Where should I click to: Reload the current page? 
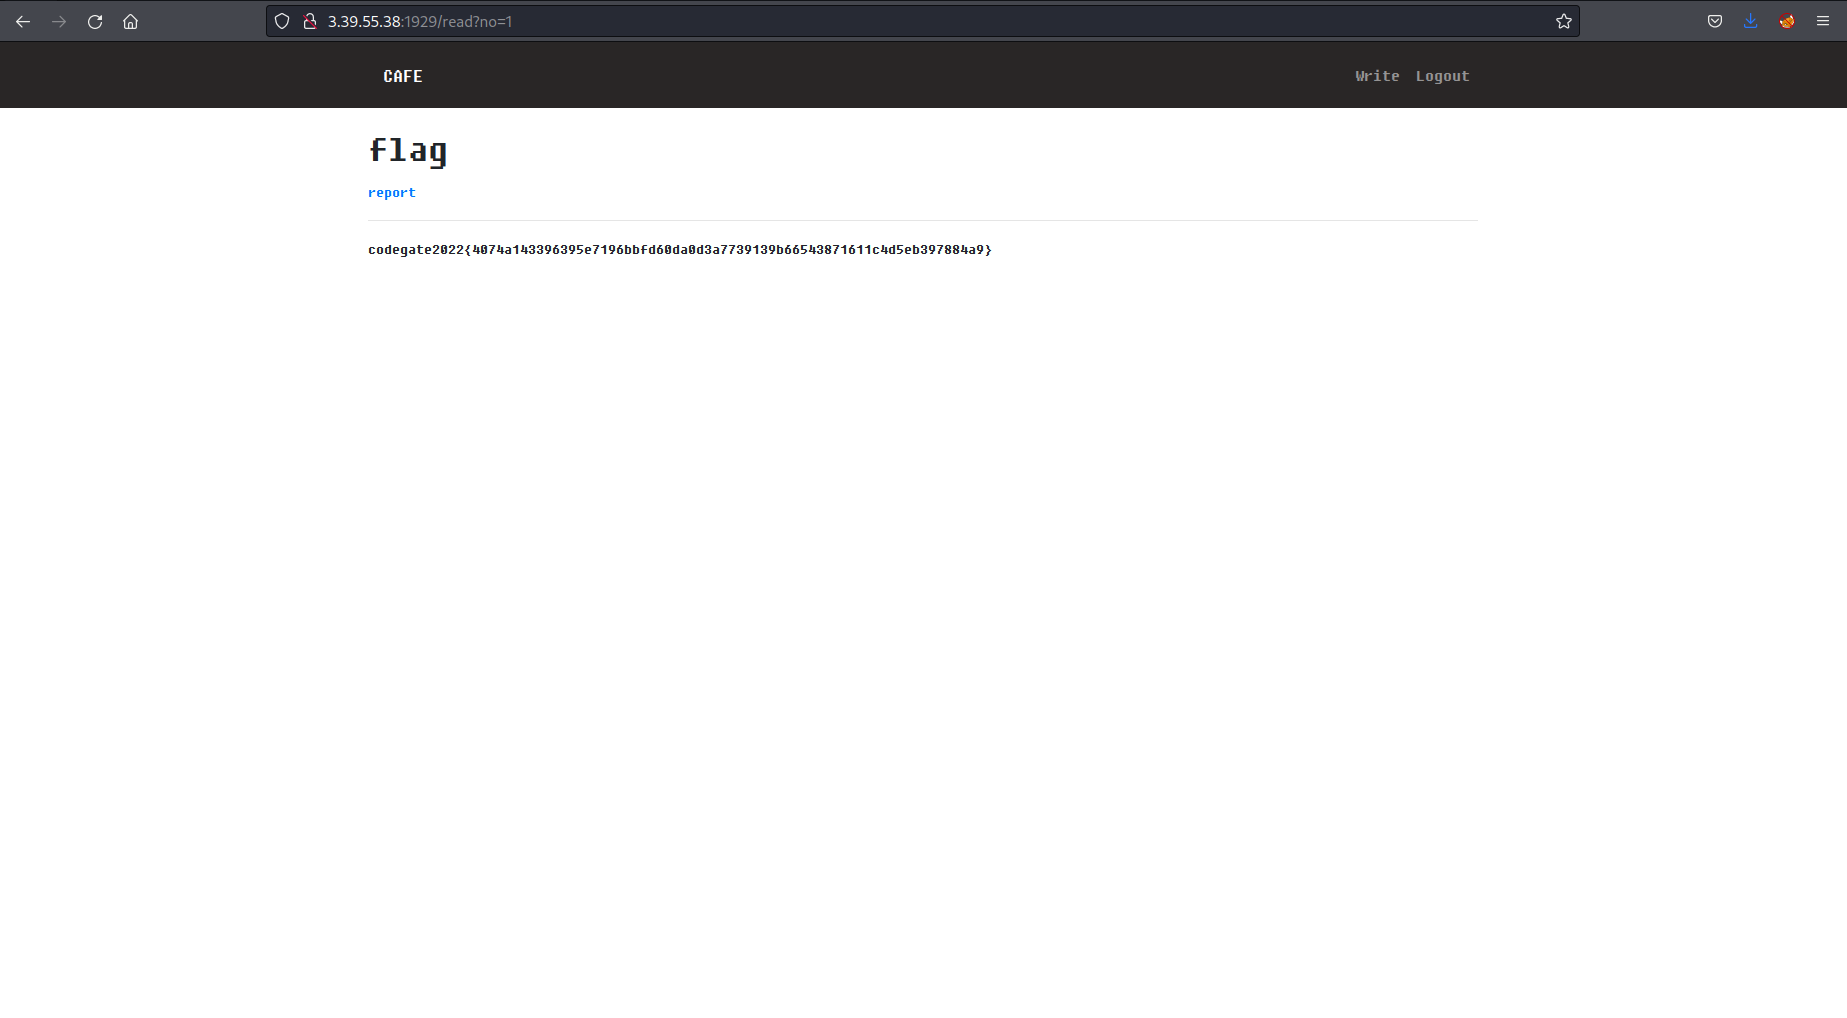coord(95,21)
